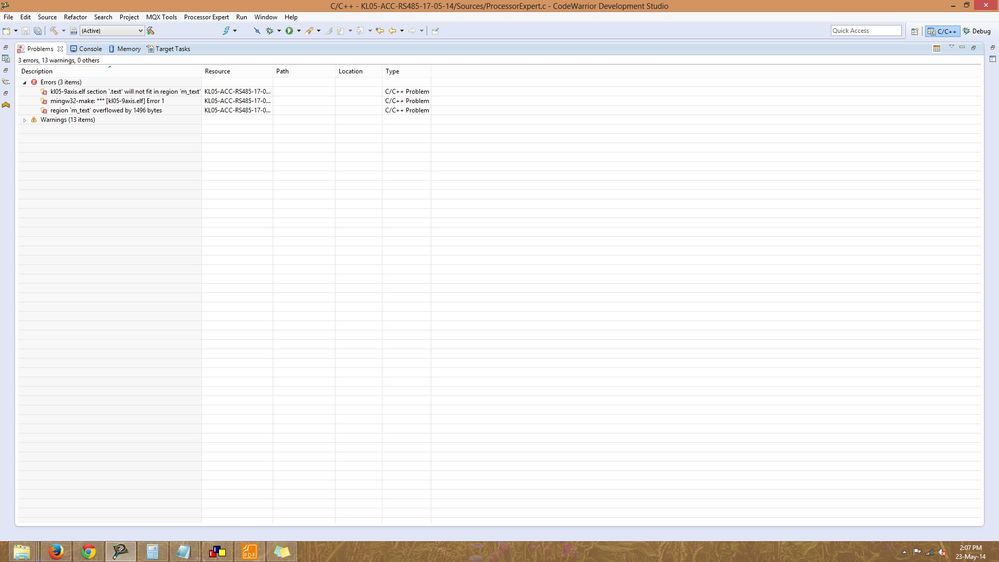
Task: Click the Save All icon
Action: click(x=38, y=31)
